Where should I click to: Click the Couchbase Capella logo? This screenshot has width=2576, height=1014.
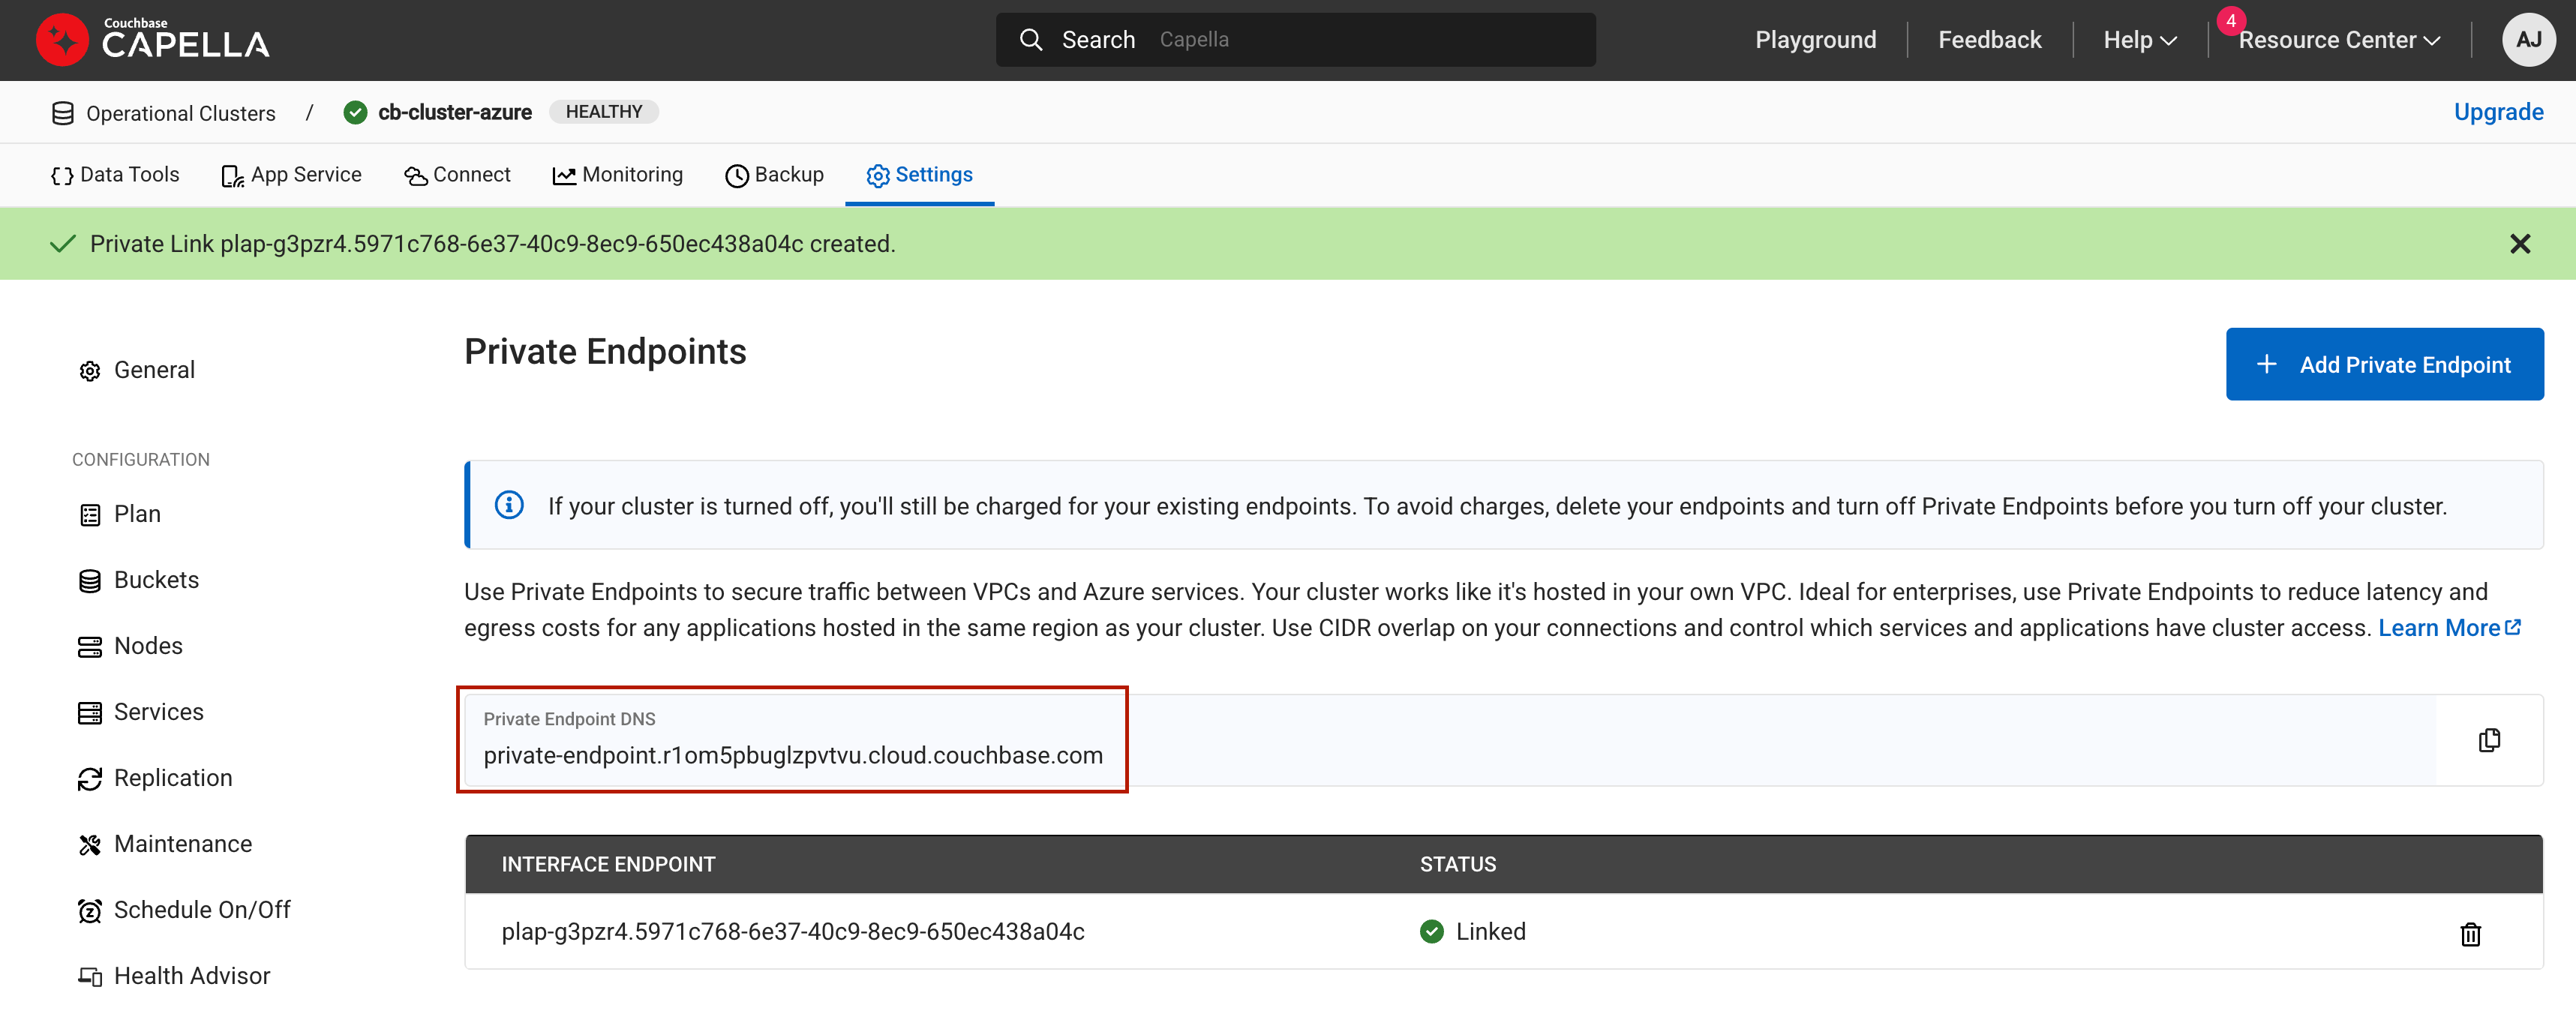[x=153, y=40]
